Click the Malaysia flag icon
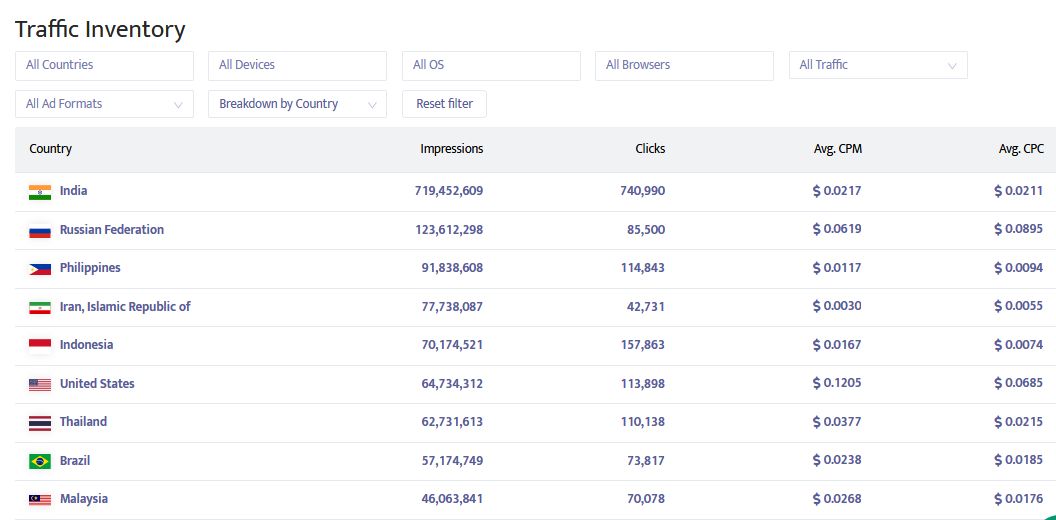The width and height of the screenshot is (1056, 520). point(40,500)
